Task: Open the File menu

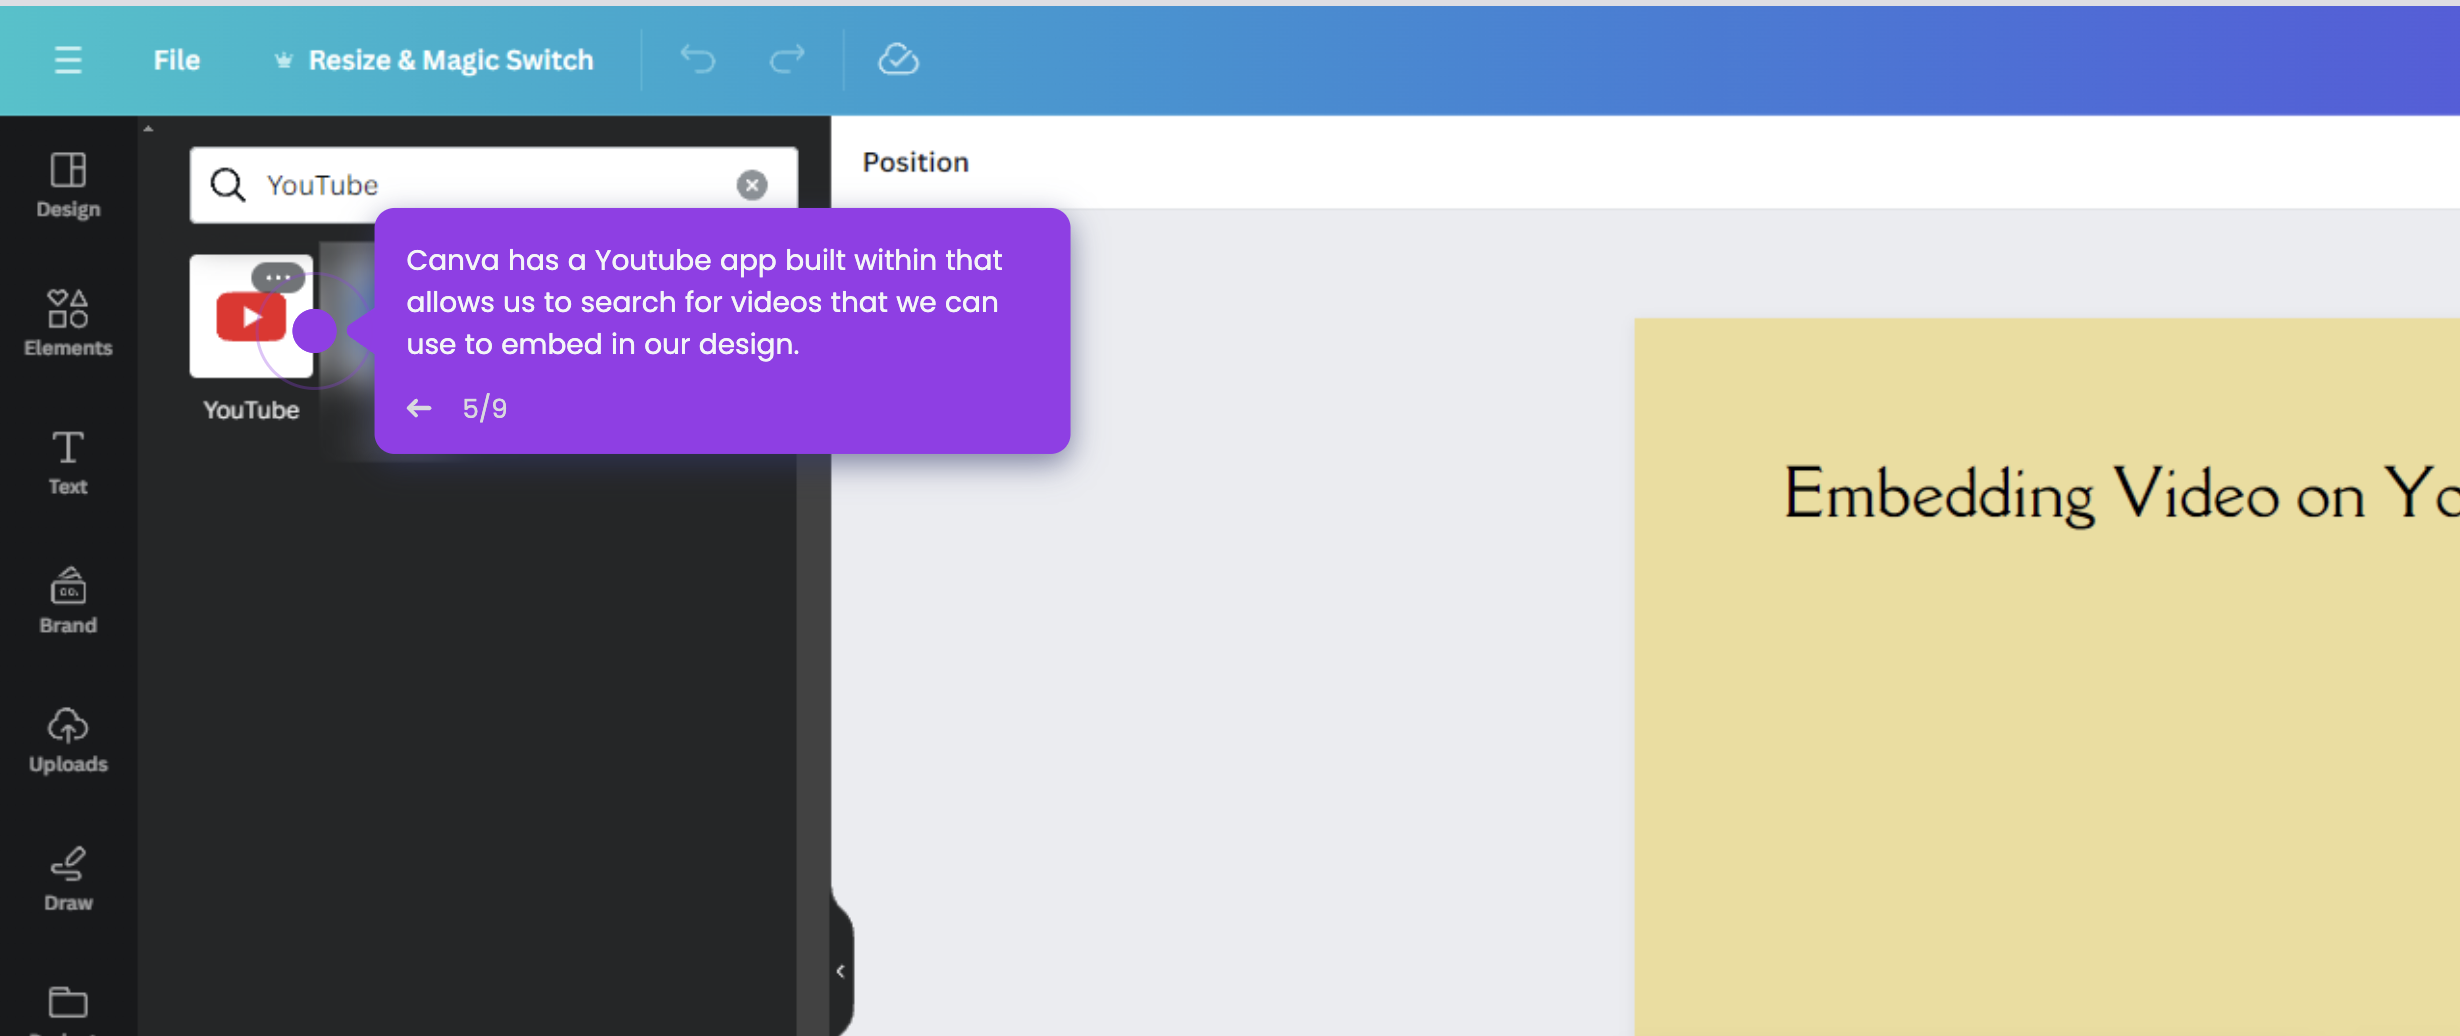Action: 176,60
